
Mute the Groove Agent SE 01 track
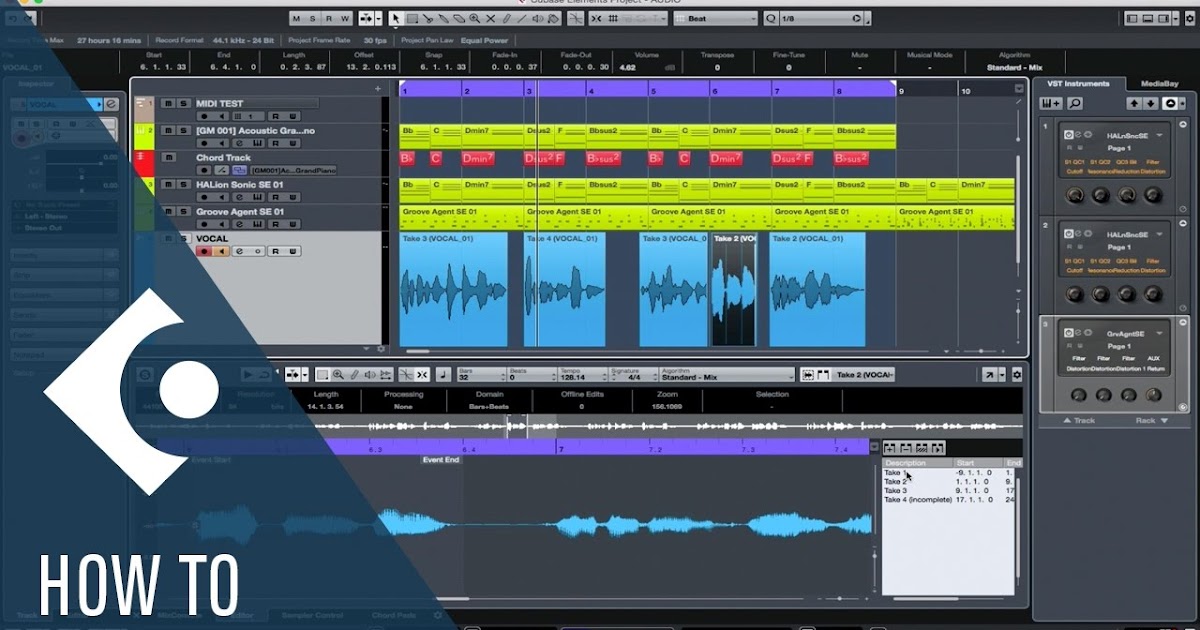click(x=167, y=212)
